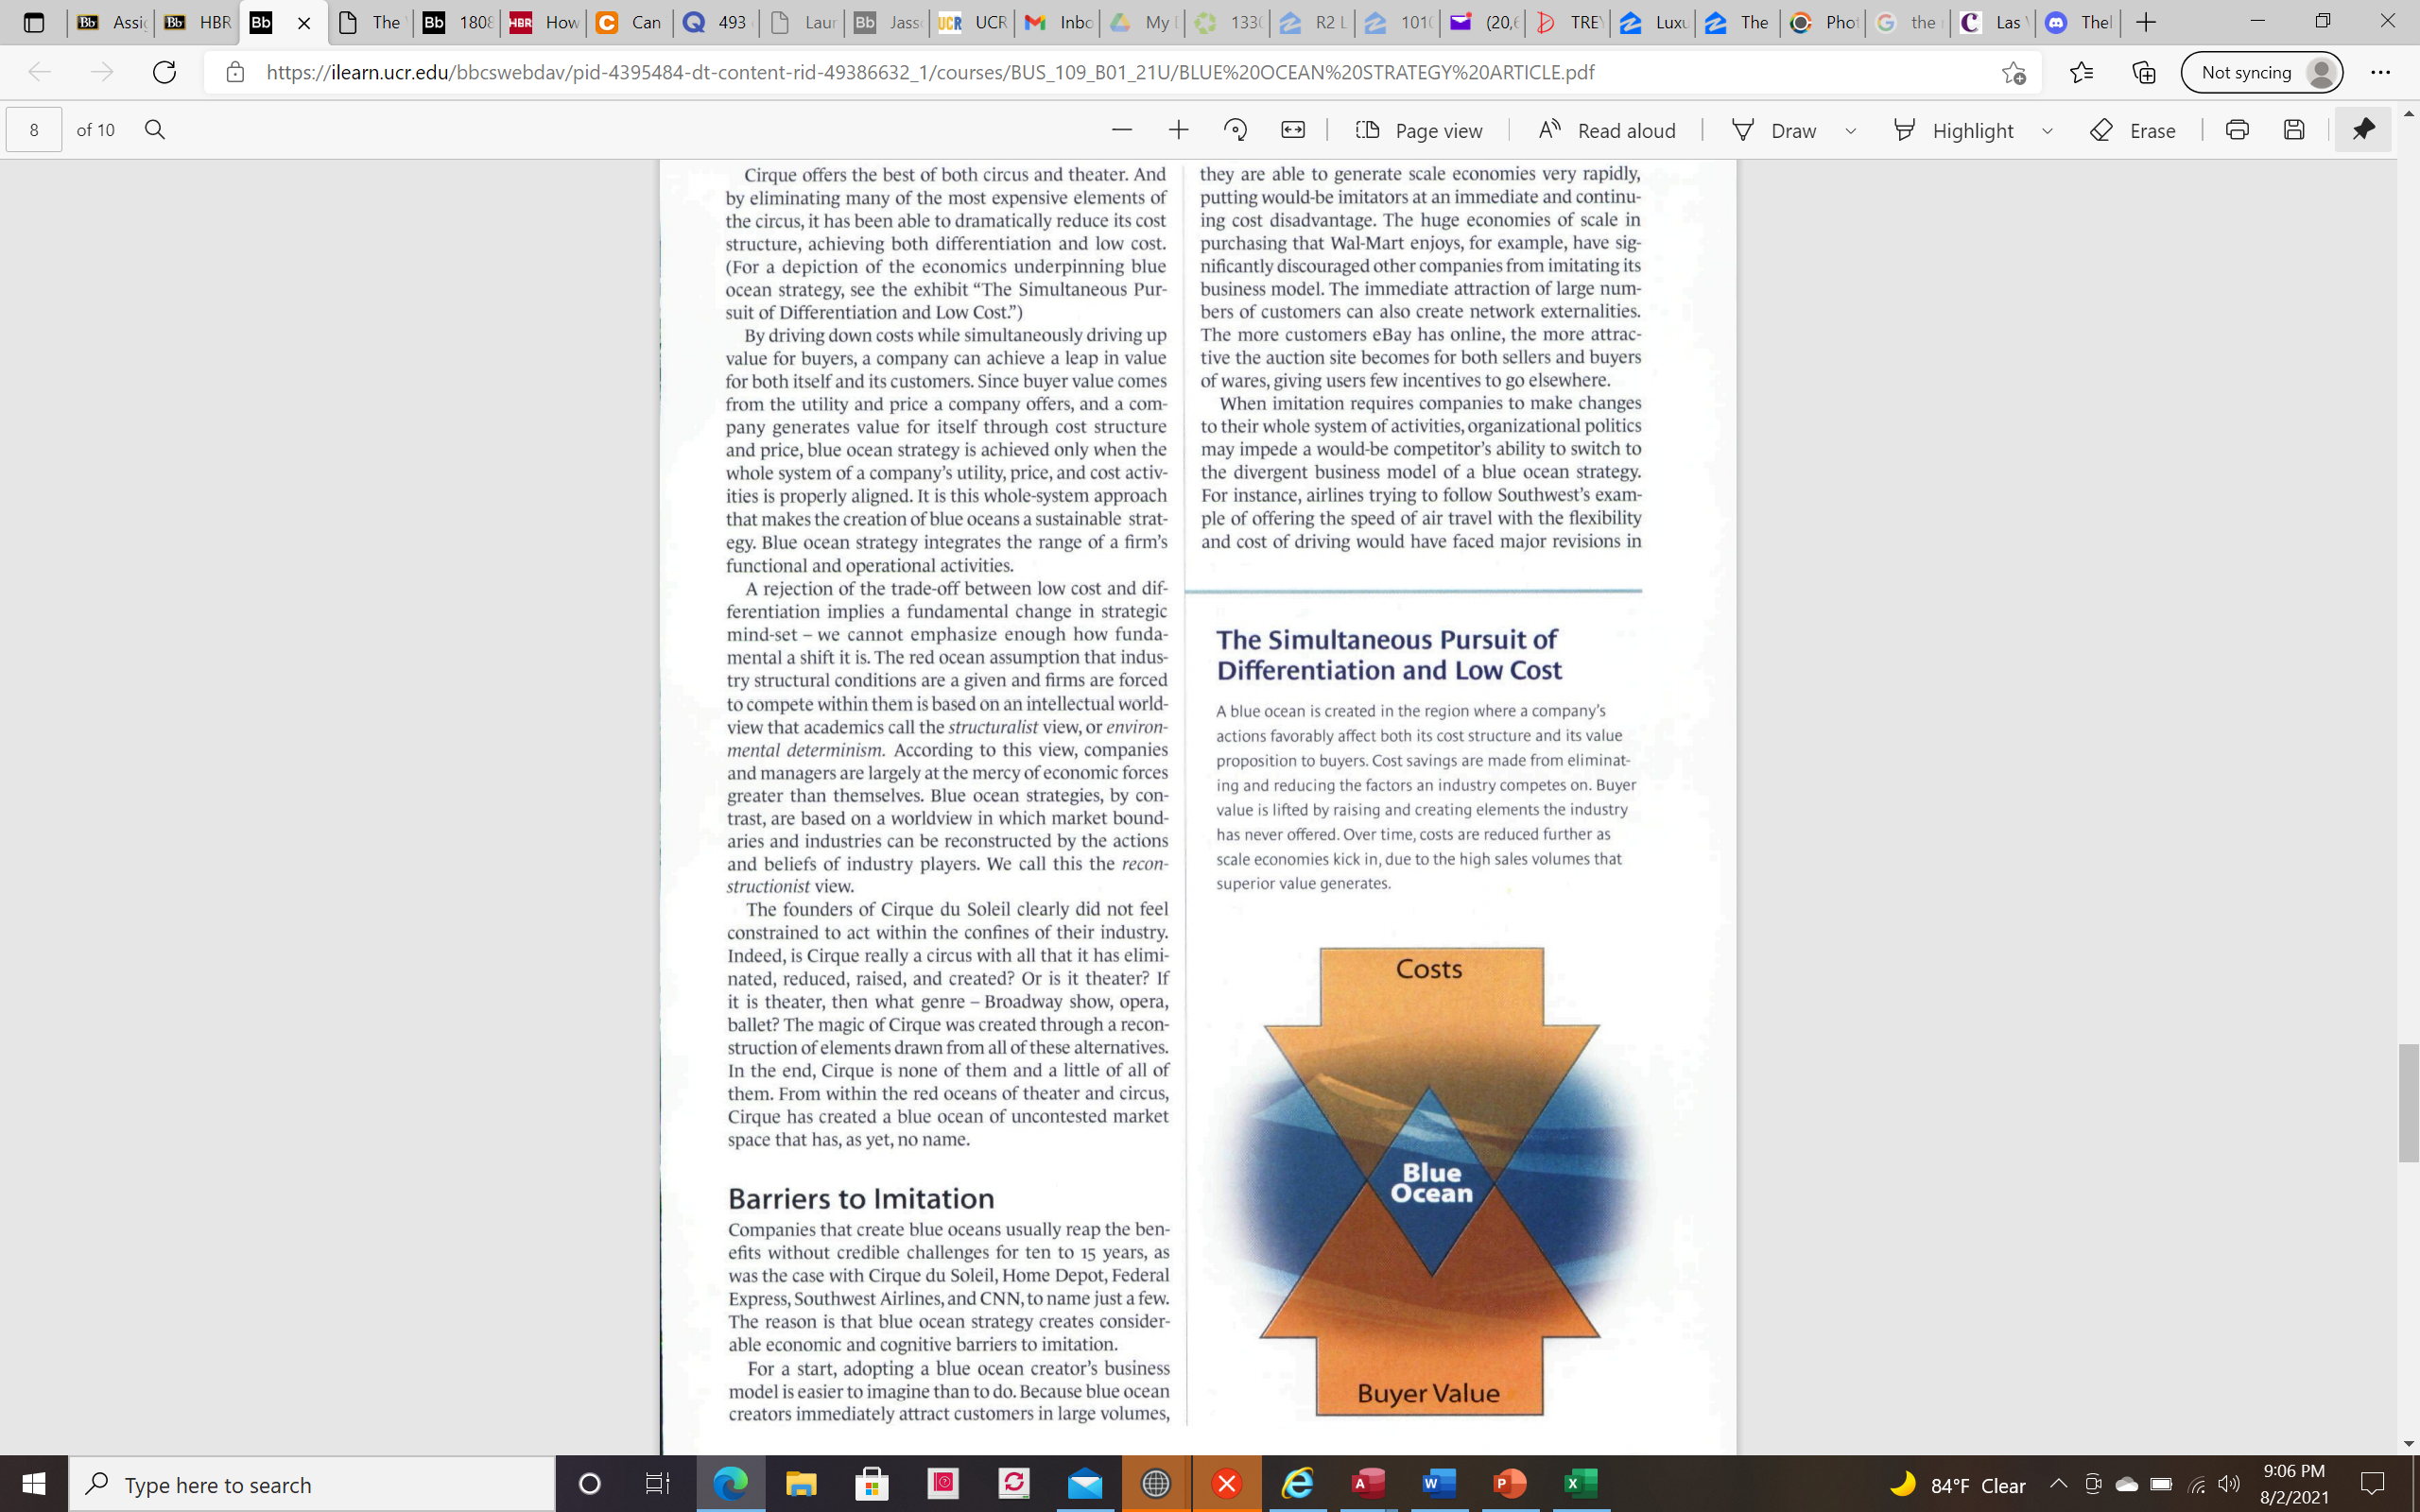Zoom in the PDF with the plus icon
Image resolution: width=2420 pixels, height=1512 pixels.
1178,130
